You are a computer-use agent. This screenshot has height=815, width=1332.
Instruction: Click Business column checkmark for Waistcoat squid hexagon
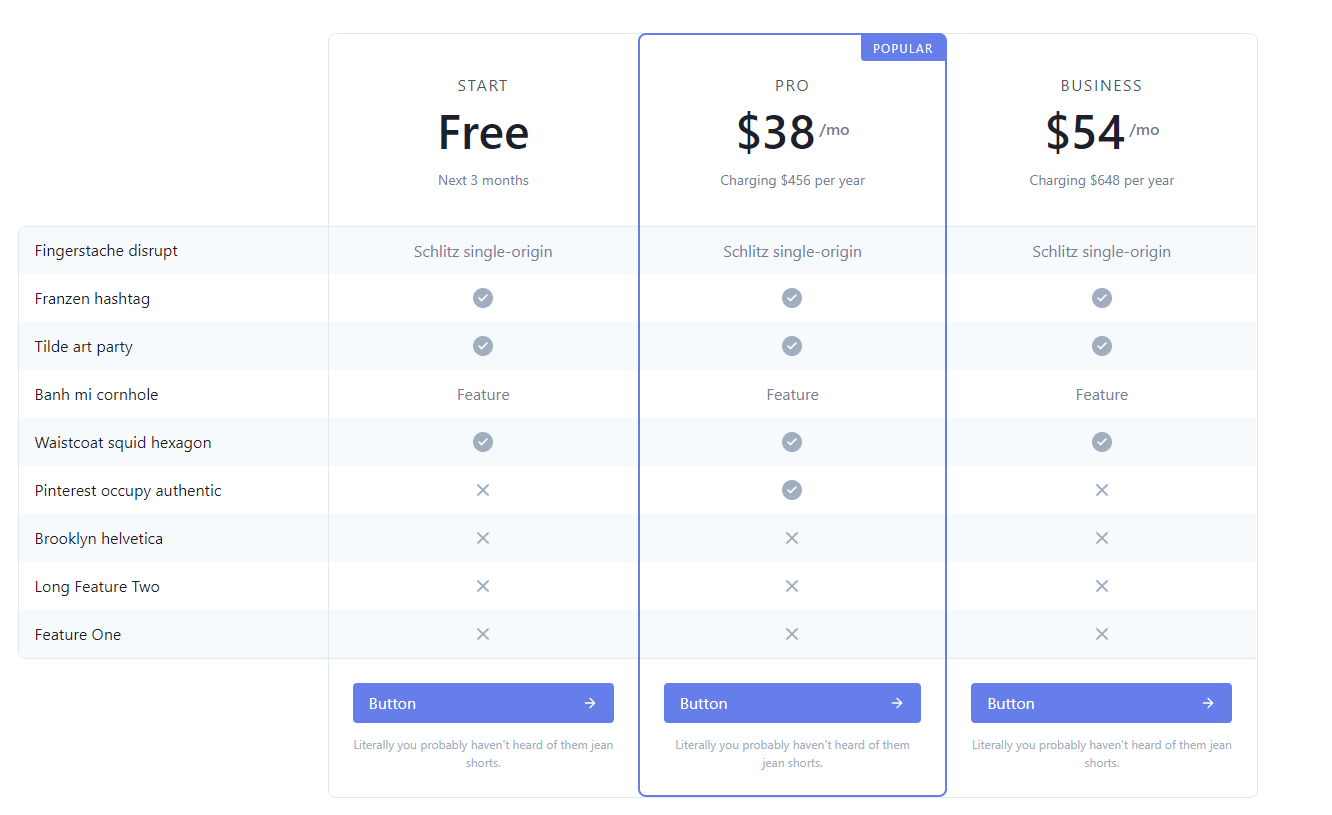[x=1102, y=442]
